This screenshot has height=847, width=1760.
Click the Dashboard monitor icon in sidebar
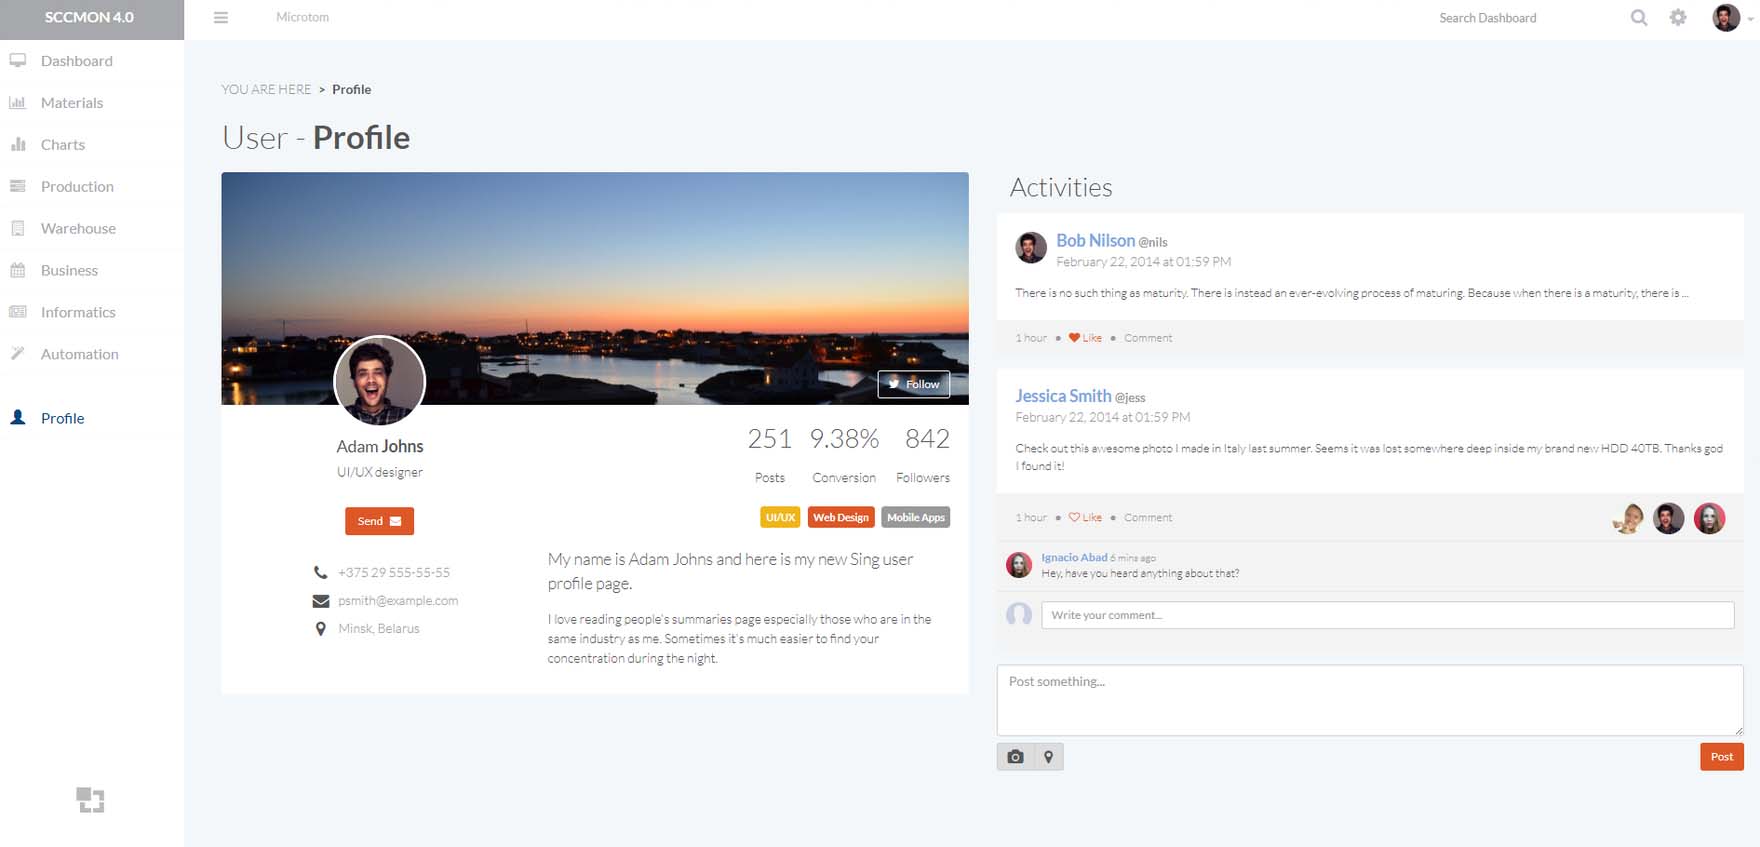point(17,61)
